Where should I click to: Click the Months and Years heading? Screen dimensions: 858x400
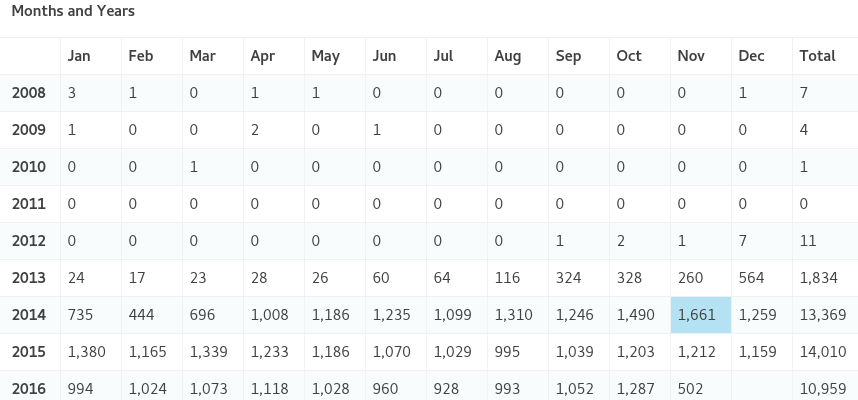73,11
